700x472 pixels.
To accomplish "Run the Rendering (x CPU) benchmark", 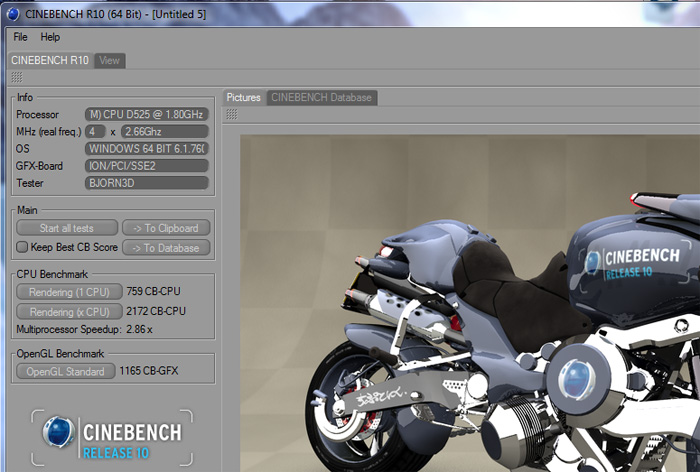I will [69, 311].
